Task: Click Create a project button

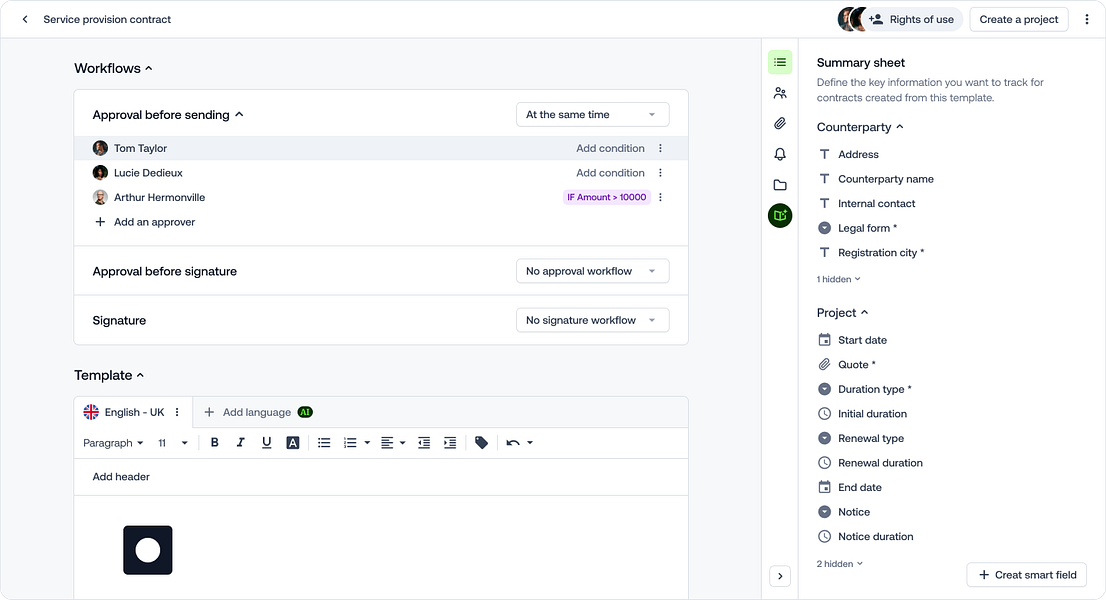Action: (1019, 20)
